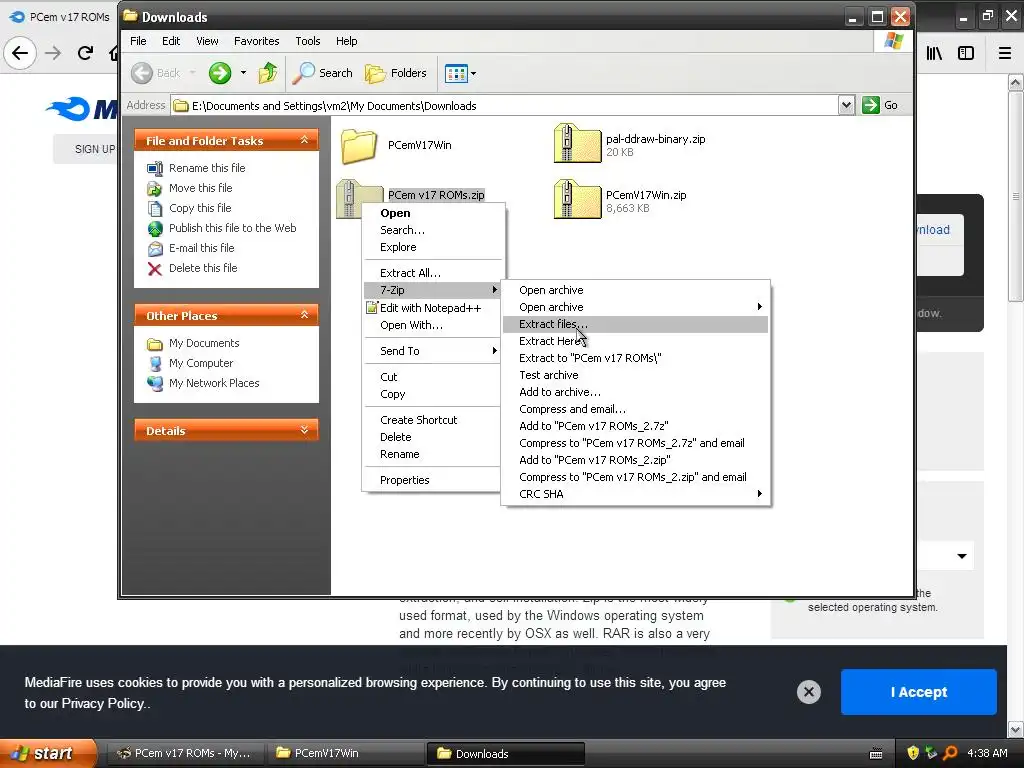Click I Accept cookie button

click(918, 692)
